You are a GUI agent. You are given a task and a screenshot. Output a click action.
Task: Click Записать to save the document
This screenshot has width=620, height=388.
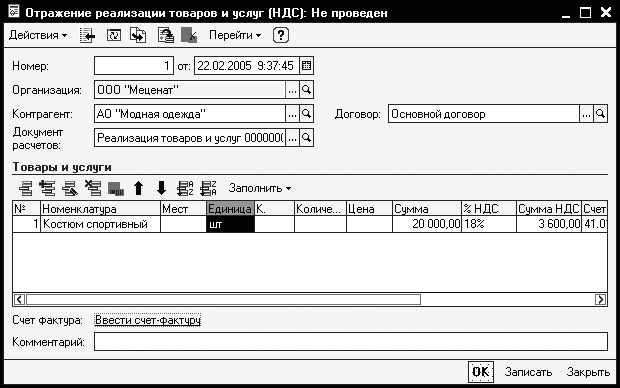[528, 372]
